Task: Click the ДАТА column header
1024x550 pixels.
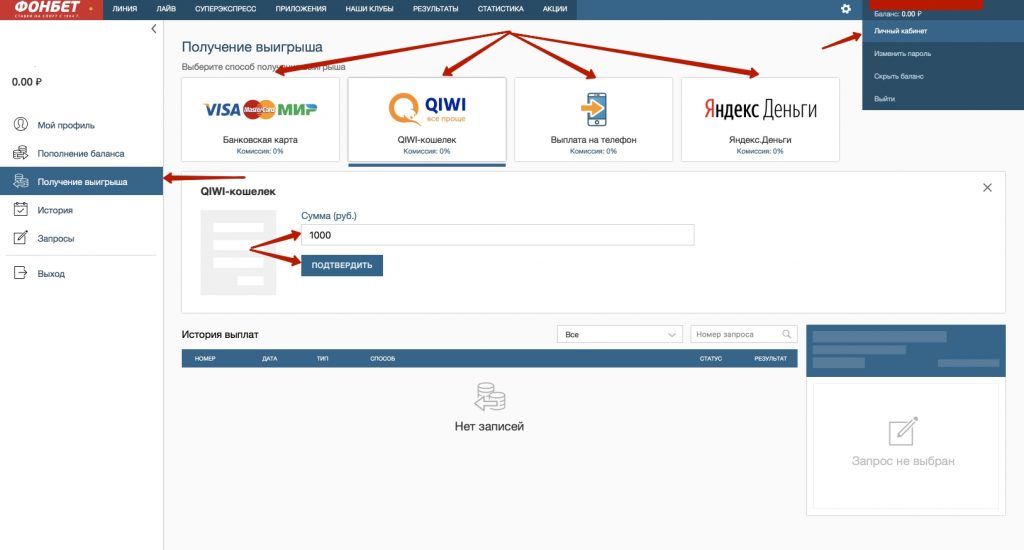Action: pyautogui.click(x=270, y=359)
